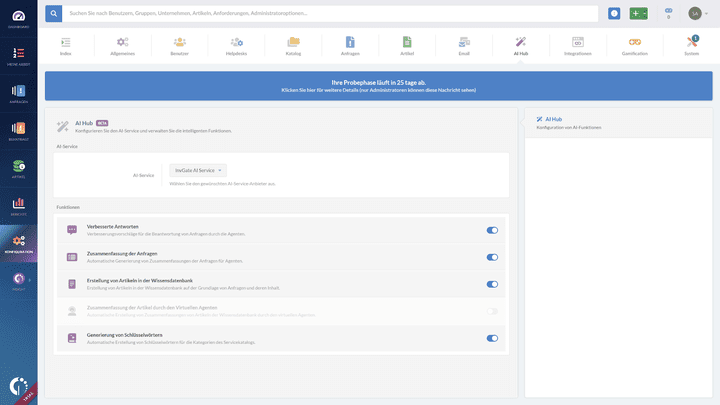The width and height of the screenshot is (720, 405).
Task: Expand the user menu arrow
Action: point(706,14)
